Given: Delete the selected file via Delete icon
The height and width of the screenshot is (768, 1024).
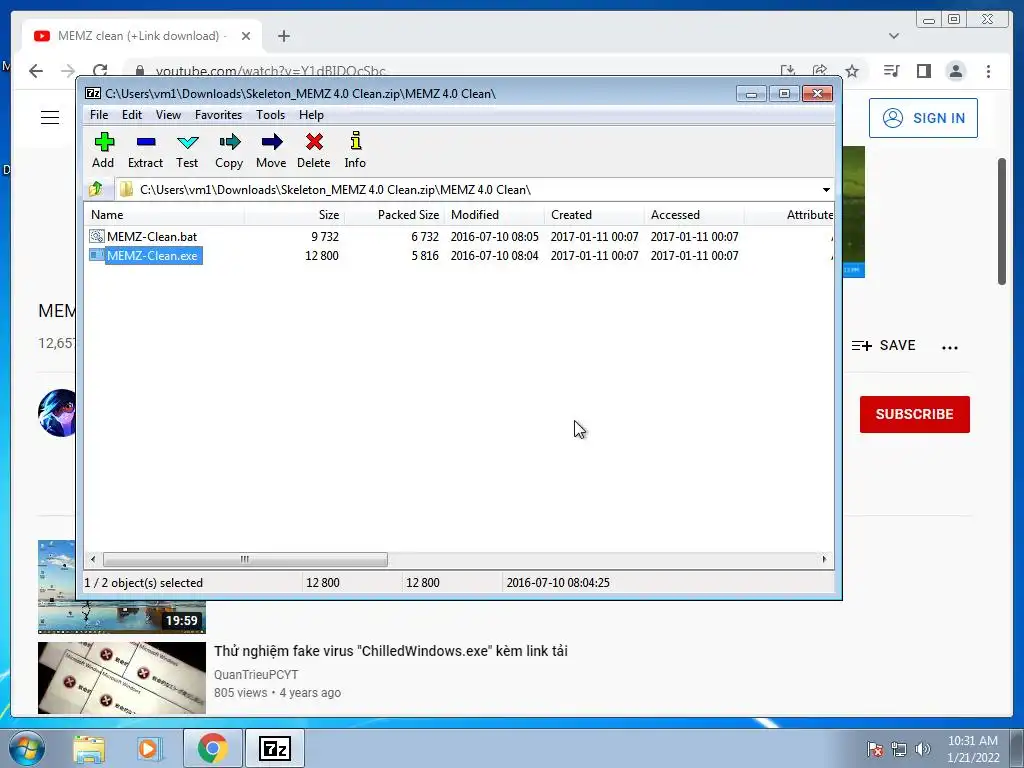Looking at the screenshot, I should (313, 150).
